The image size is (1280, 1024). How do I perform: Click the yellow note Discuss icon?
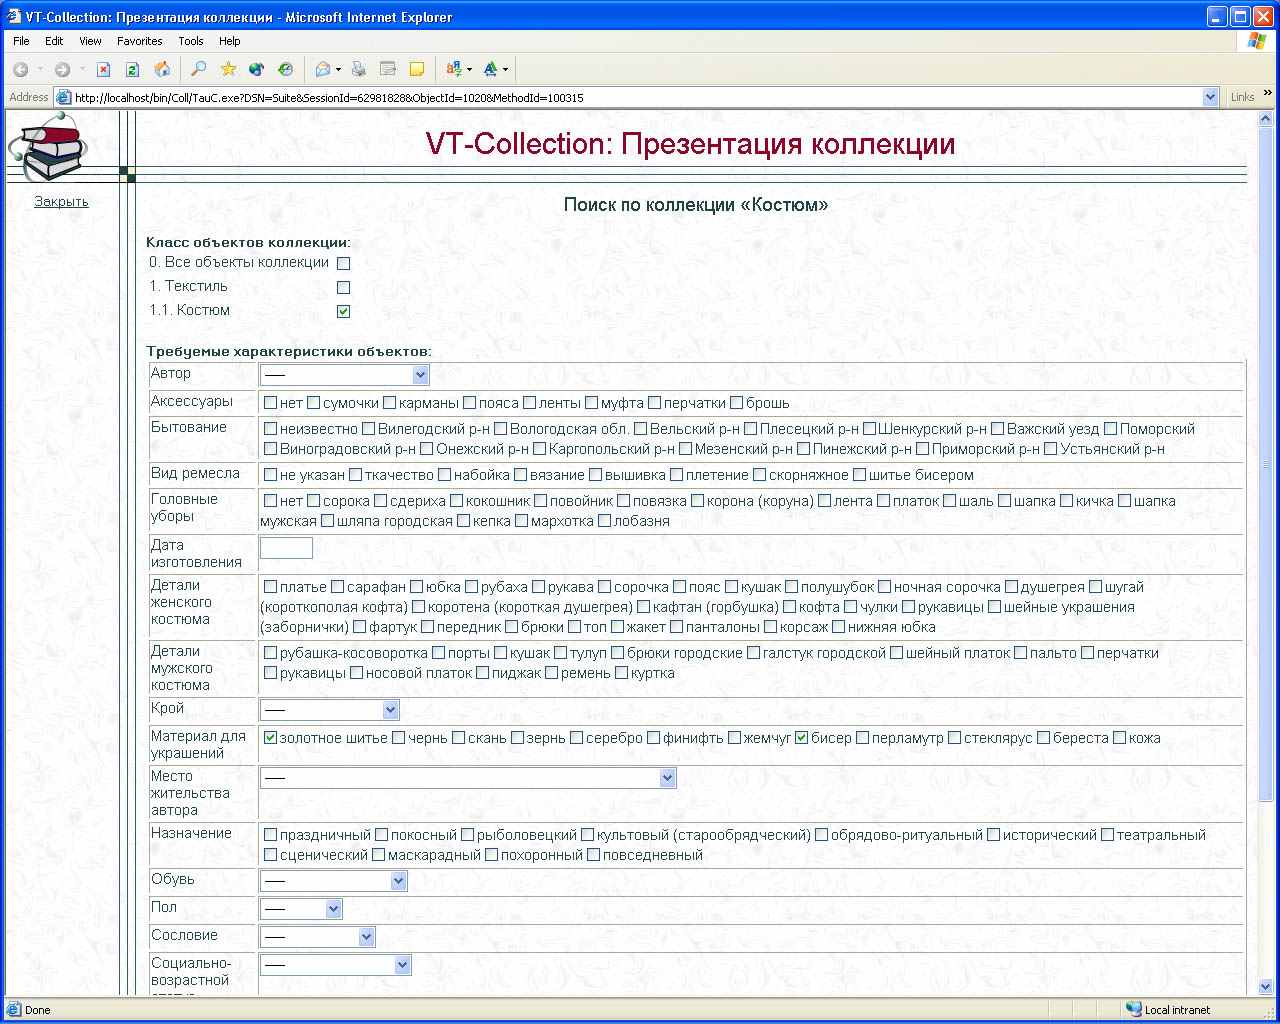pyautogui.click(x=417, y=69)
